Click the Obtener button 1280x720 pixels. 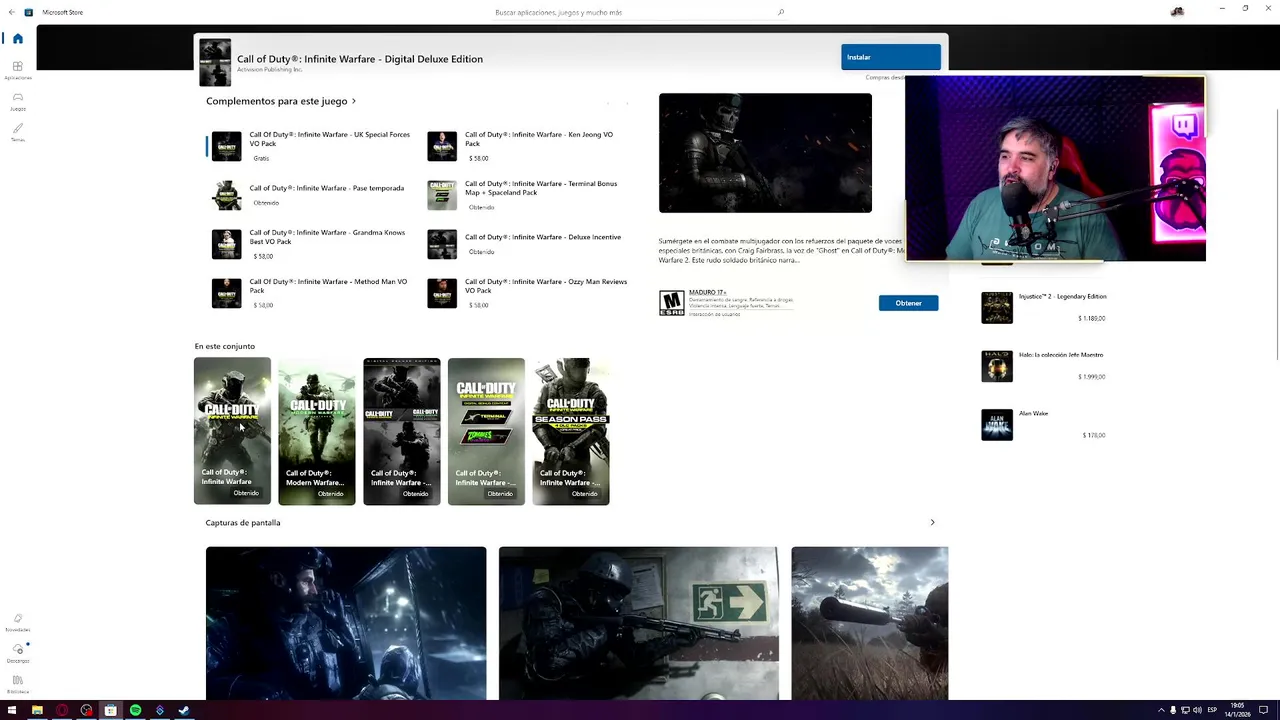tap(908, 303)
